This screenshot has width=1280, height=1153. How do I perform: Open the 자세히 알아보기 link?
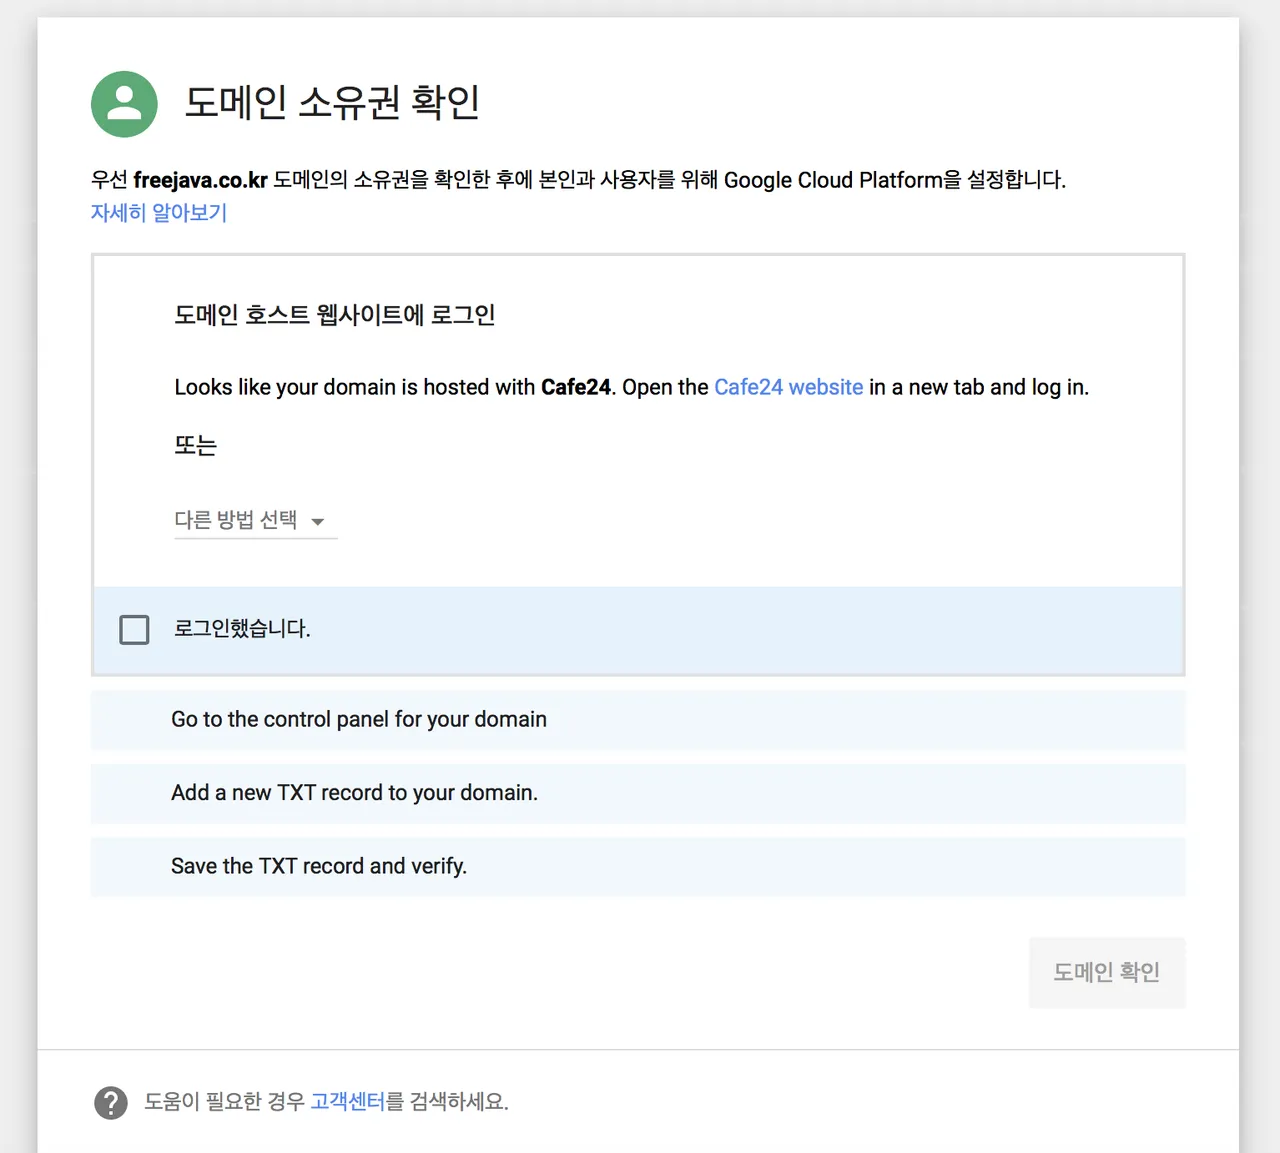[x=159, y=213]
